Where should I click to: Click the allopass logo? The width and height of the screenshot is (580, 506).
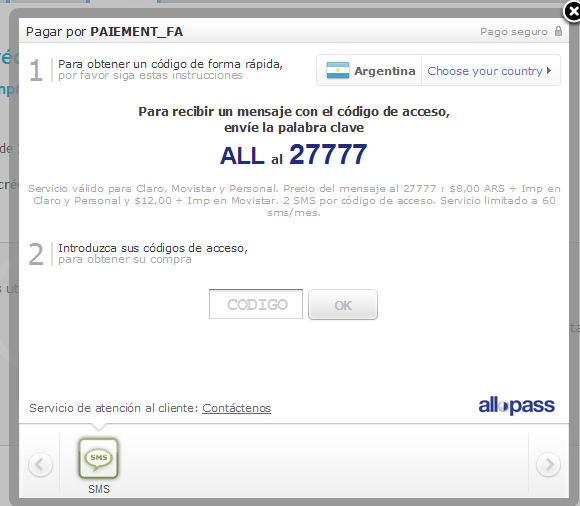[x=517, y=405]
